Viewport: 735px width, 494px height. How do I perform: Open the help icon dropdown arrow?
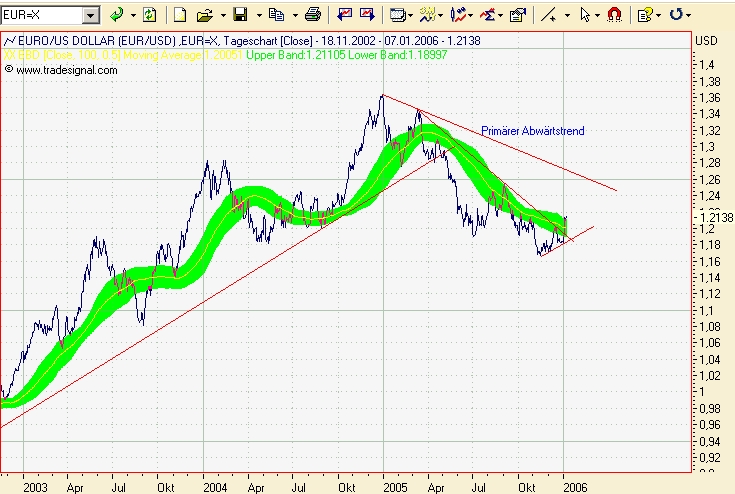point(659,15)
